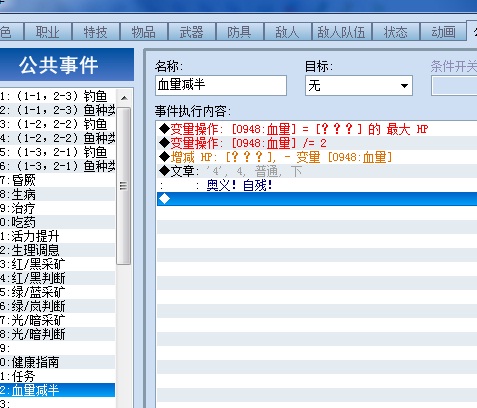Screen dimensions: 477x408
Task: Edit the 名称 field containing 血量减半
Action: pos(221,85)
